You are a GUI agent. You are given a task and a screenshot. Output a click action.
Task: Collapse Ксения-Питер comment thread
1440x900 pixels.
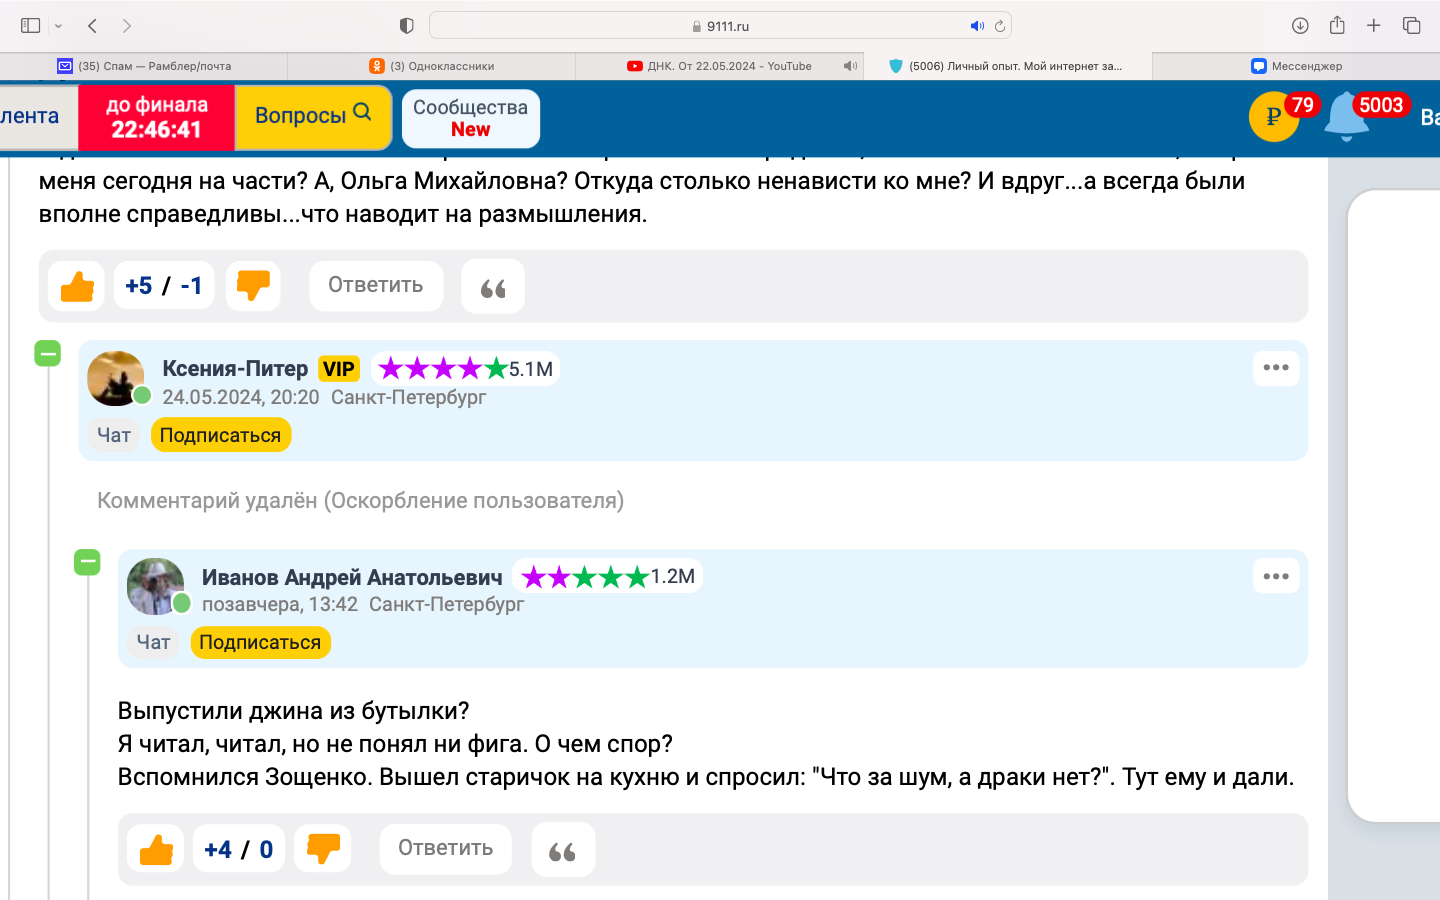48,353
